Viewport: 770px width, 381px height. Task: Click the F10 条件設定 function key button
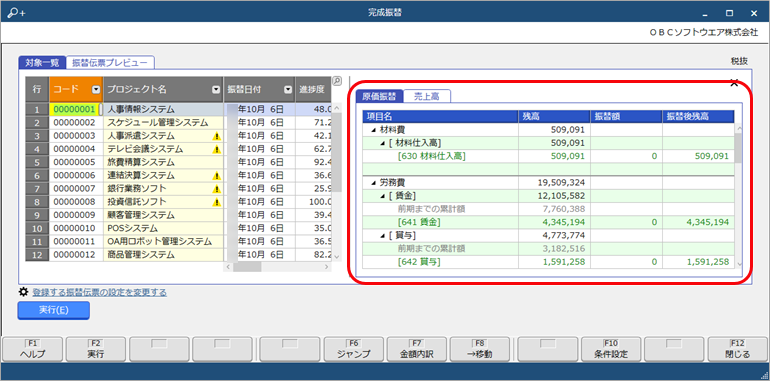point(611,349)
